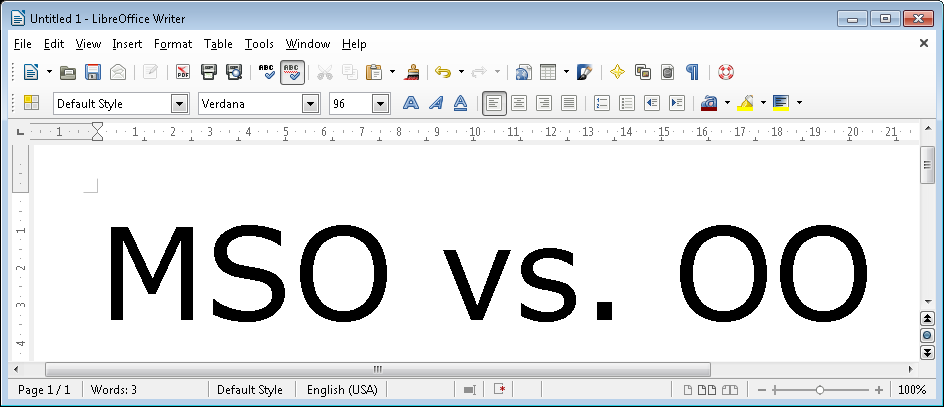Click the Navigation circle button on scrollbar
This screenshot has width=944, height=407.
pyautogui.click(x=927, y=335)
